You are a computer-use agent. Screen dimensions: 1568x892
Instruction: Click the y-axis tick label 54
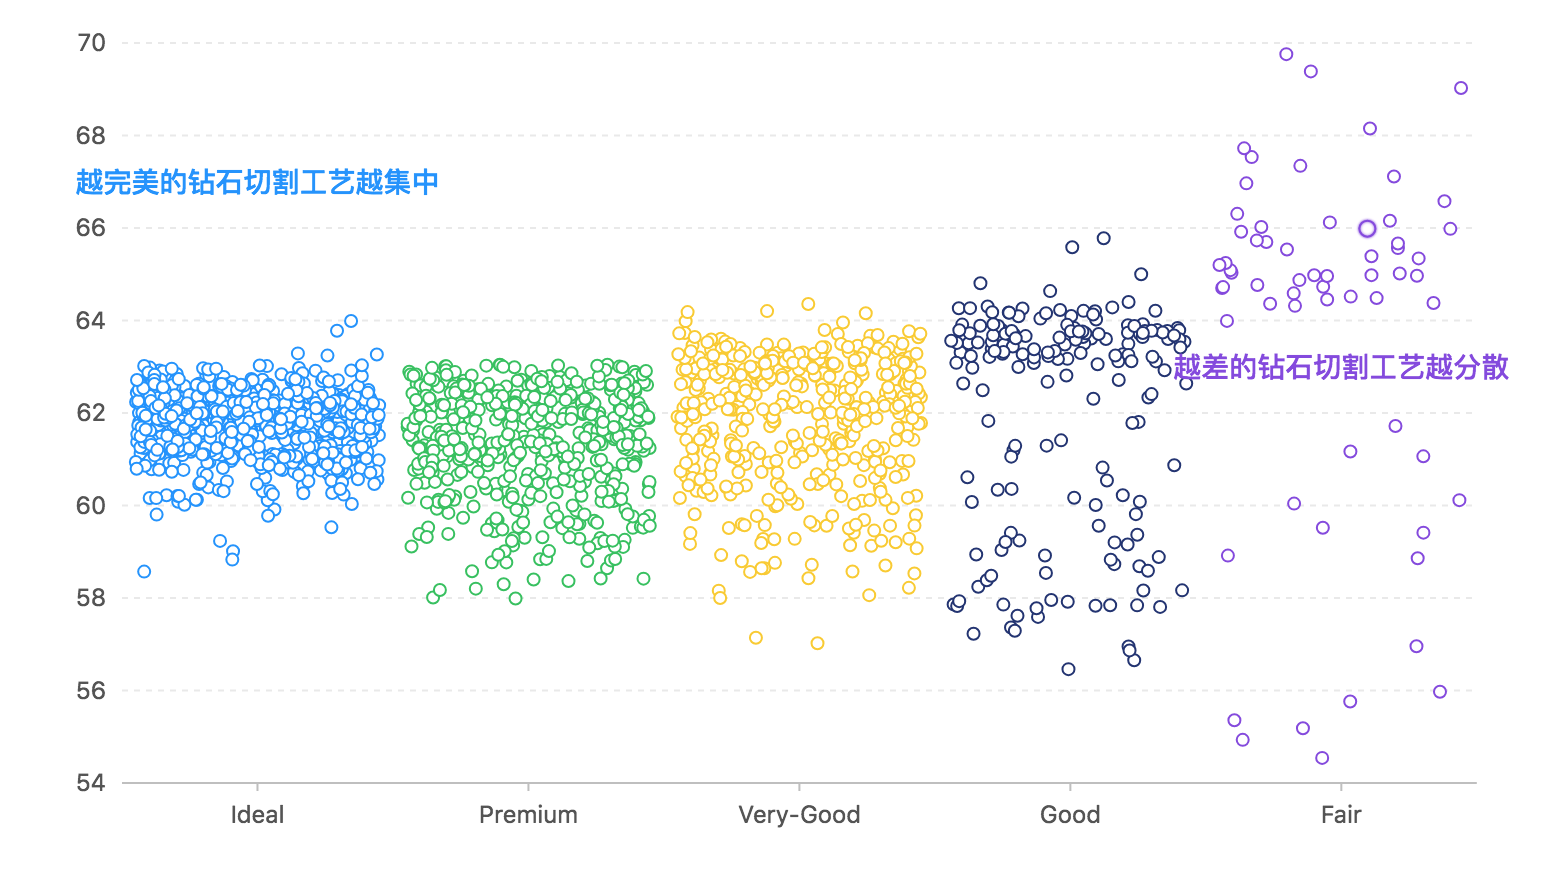click(x=91, y=783)
